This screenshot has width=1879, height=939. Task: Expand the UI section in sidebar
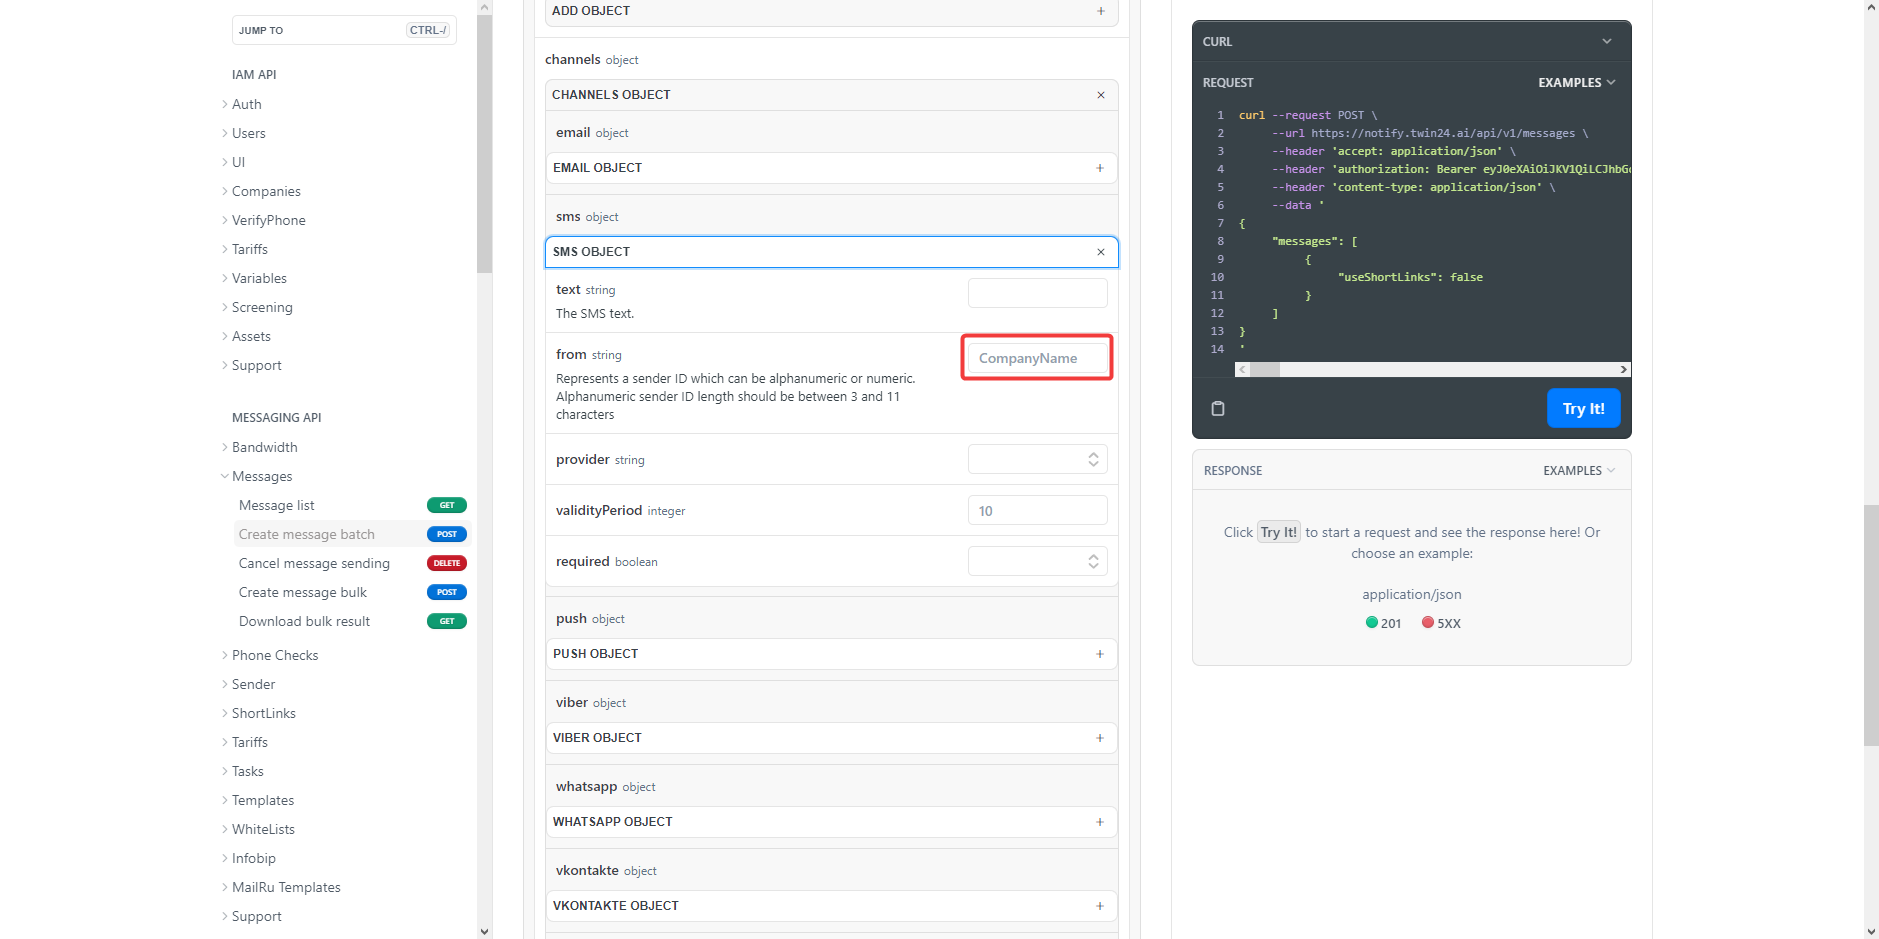click(x=238, y=162)
